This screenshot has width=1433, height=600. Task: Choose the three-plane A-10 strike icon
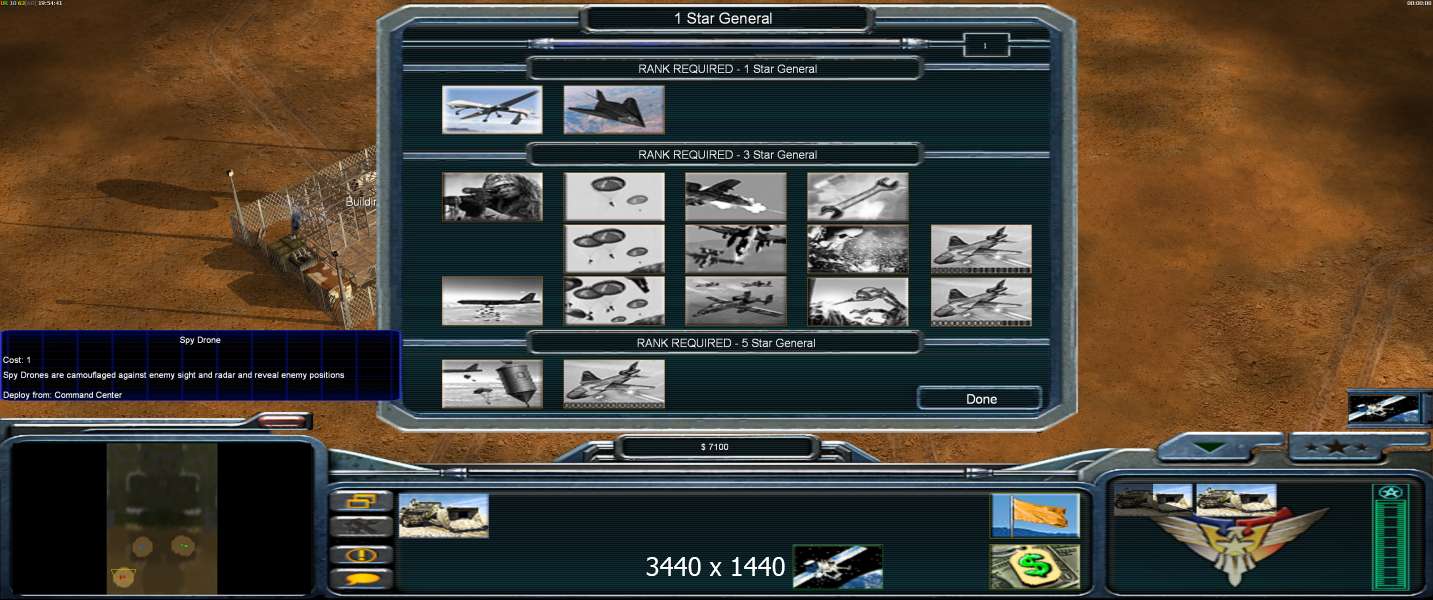736,301
